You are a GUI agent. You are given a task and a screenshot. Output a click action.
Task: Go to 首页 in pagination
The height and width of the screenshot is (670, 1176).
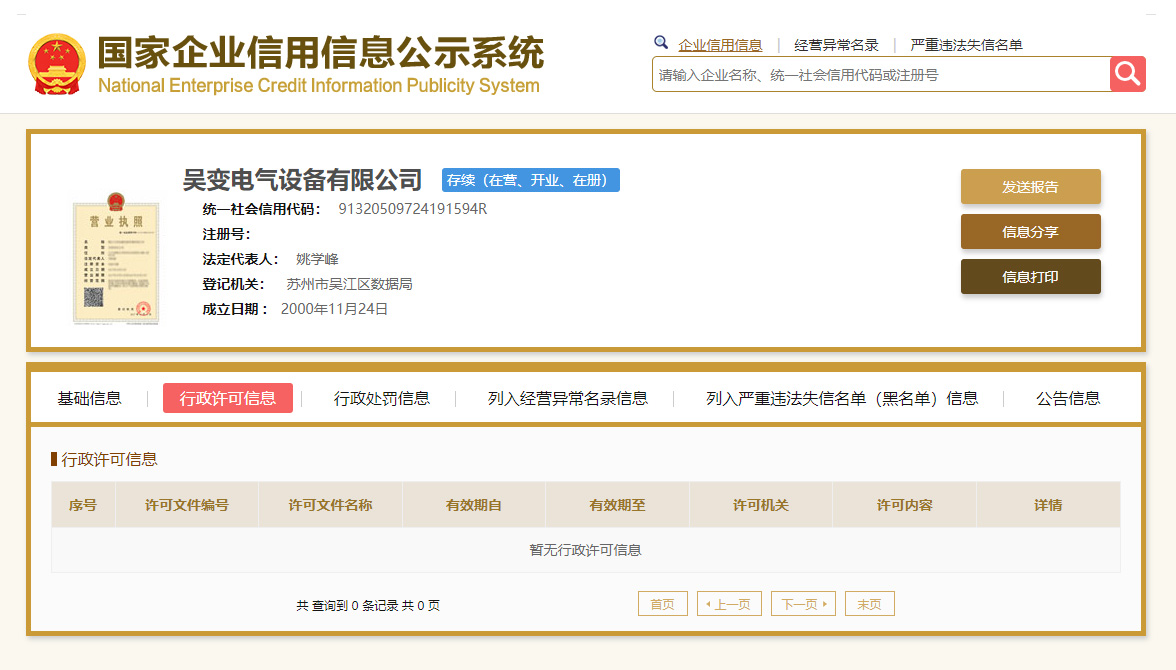[662, 604]
